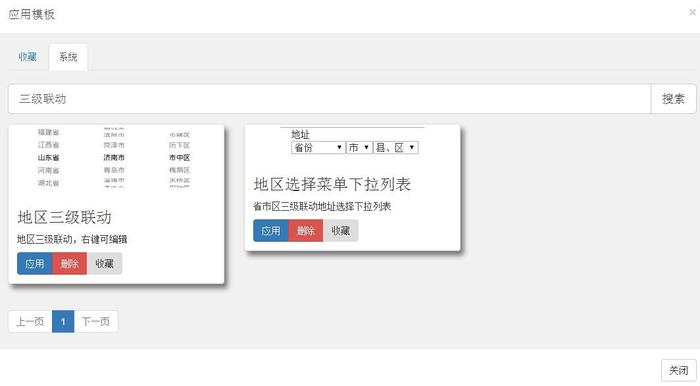Select the 系统 tab
Image resolution: width=700 pixels, height=386 pixels.
68,57
